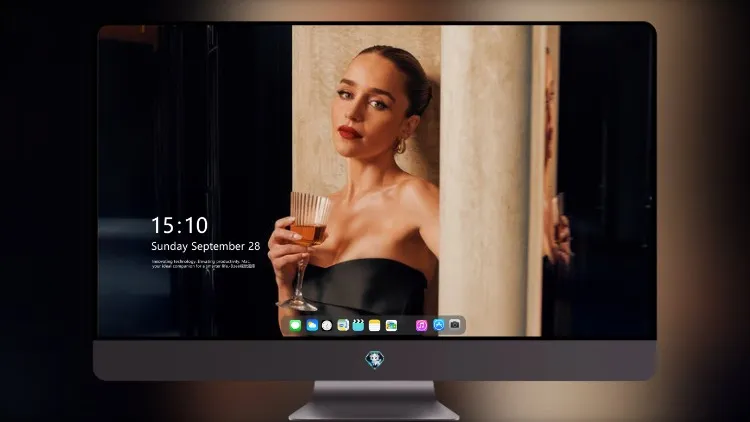Open the Wallet cards app in the dock

point(391,325)
